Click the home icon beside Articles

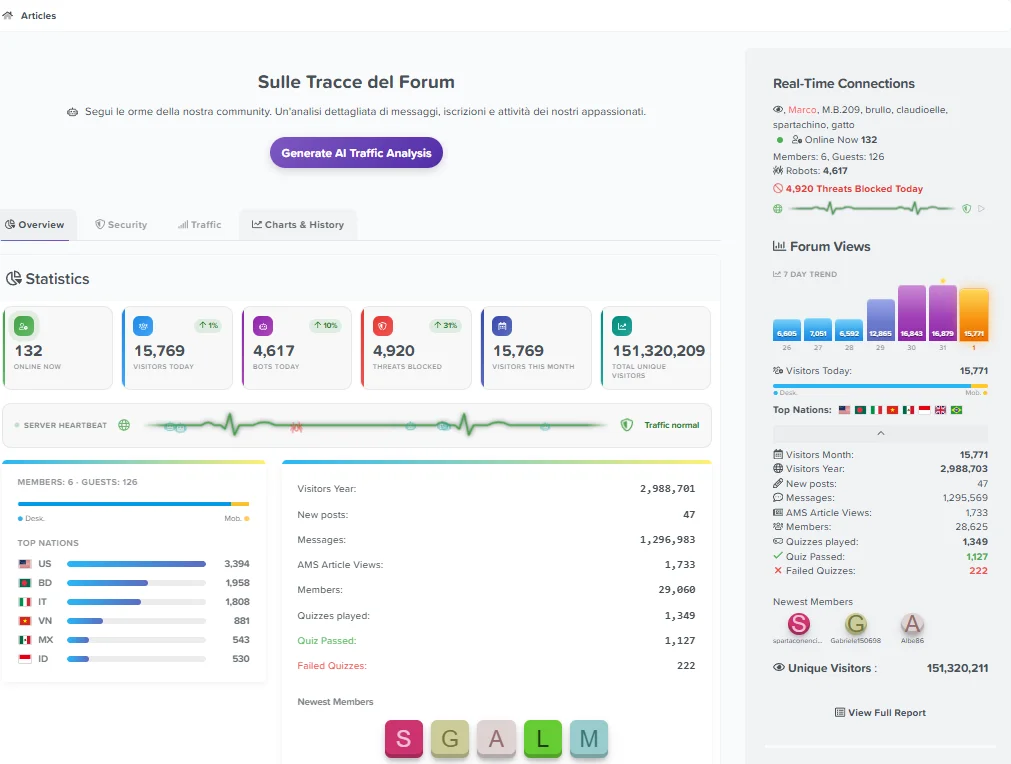[7, 15]
